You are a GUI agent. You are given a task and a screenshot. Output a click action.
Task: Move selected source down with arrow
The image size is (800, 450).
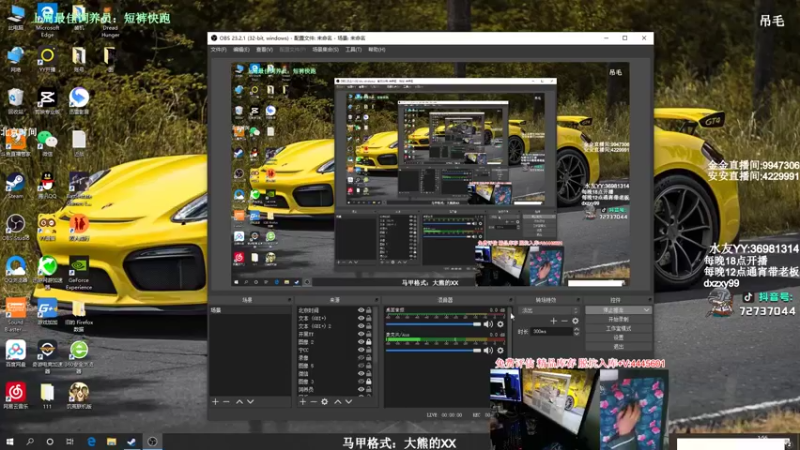(348, 402)
